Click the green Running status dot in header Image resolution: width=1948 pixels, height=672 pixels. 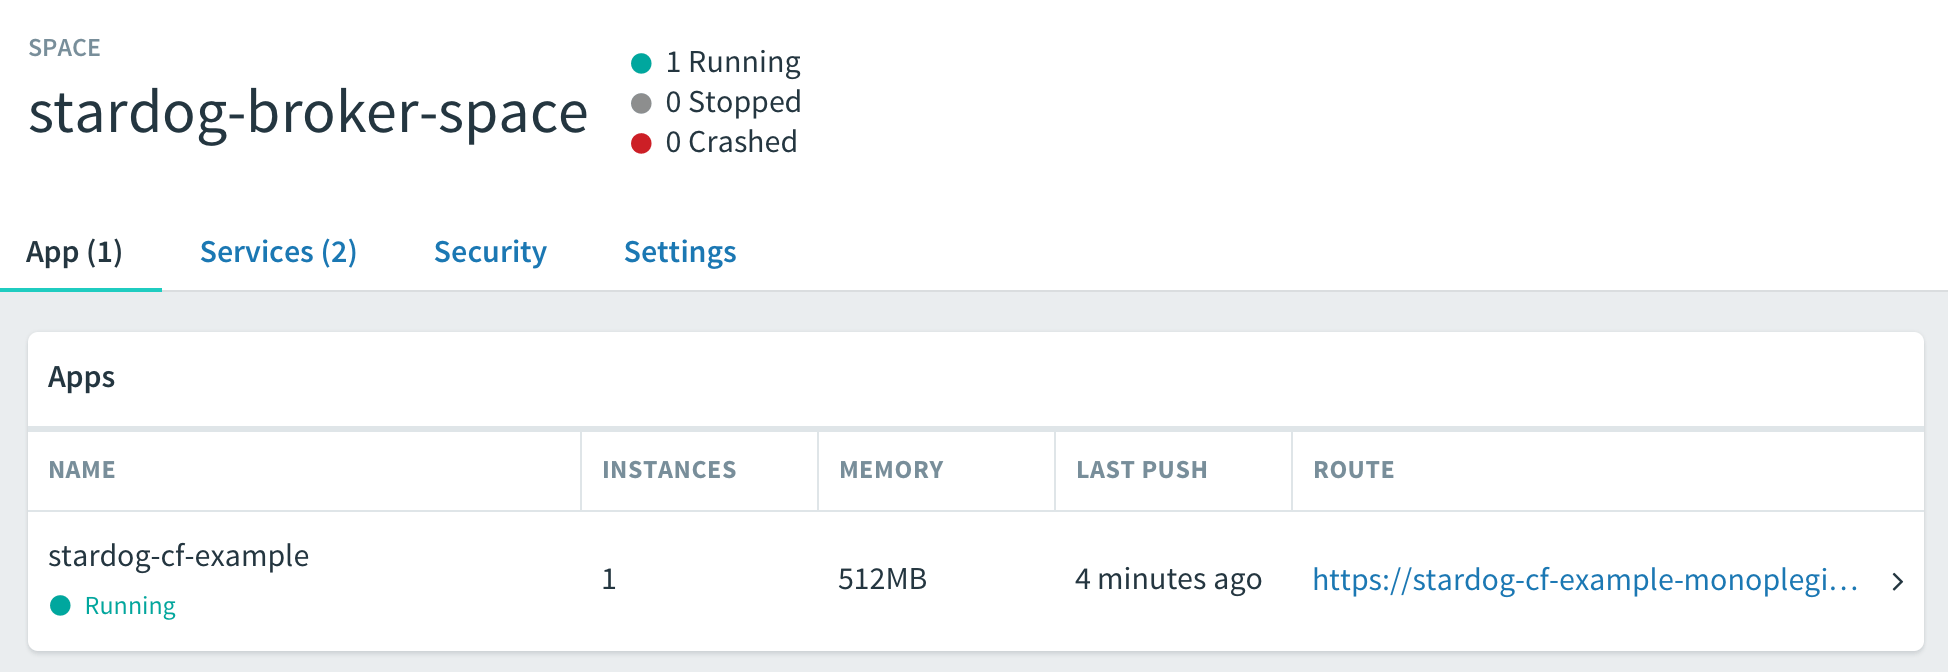[642, 64]
